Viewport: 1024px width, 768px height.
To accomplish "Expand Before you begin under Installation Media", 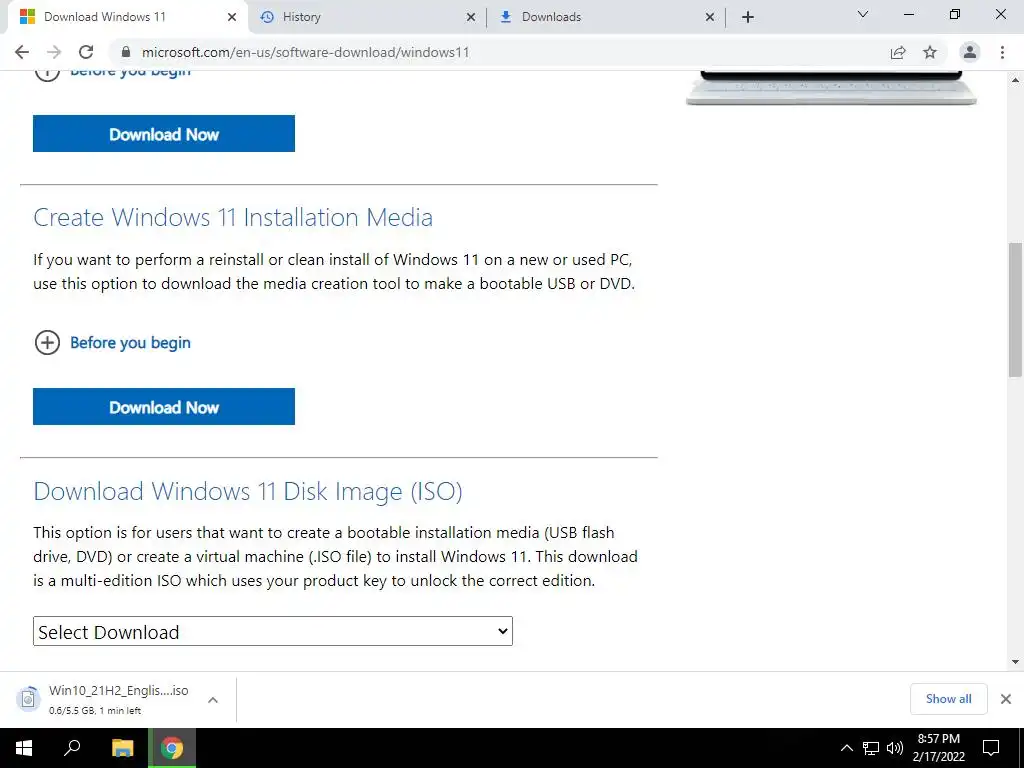I will coord(112,342).
